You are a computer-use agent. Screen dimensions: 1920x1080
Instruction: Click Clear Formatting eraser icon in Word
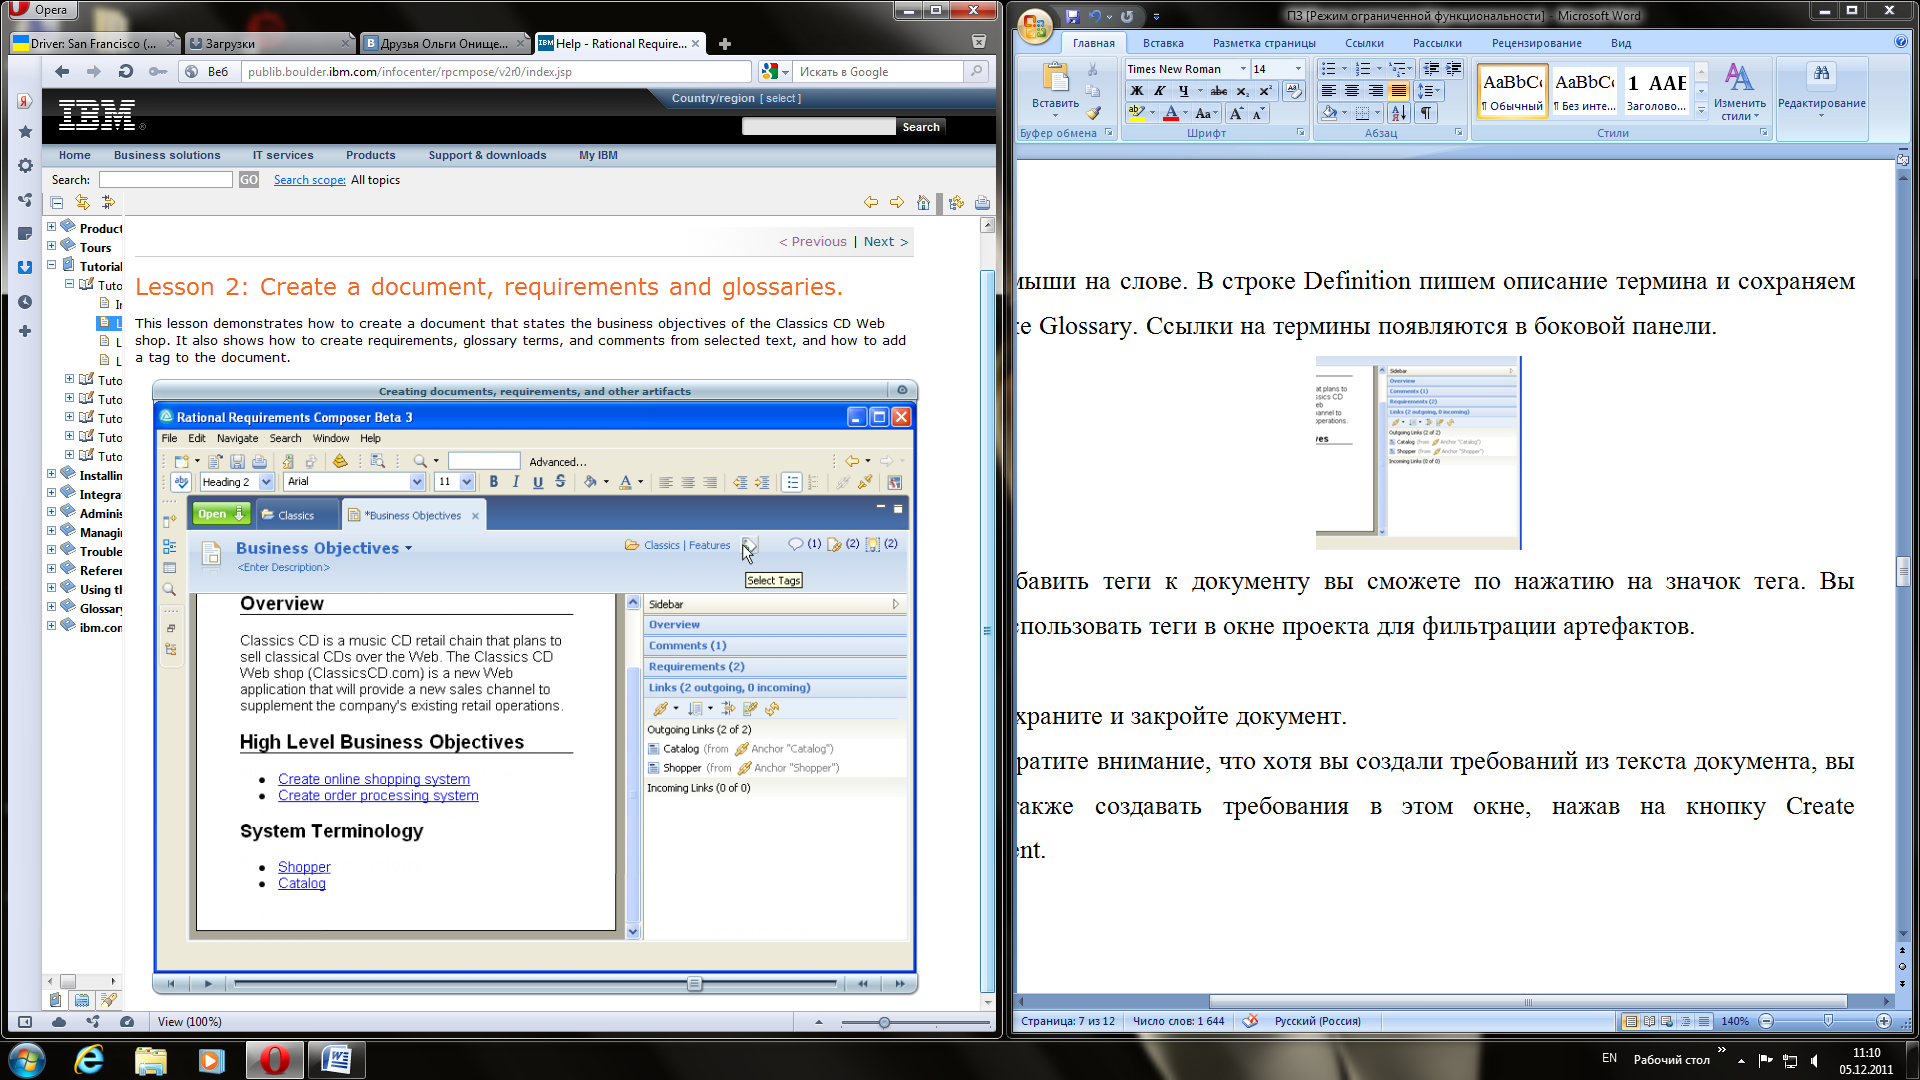point(1294,91)
